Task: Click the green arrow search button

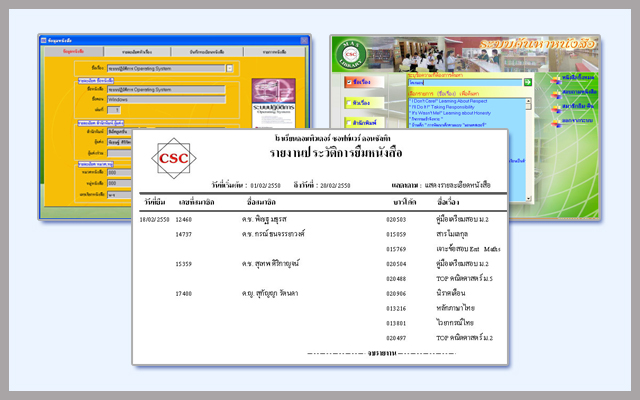Action: [528, 82]
